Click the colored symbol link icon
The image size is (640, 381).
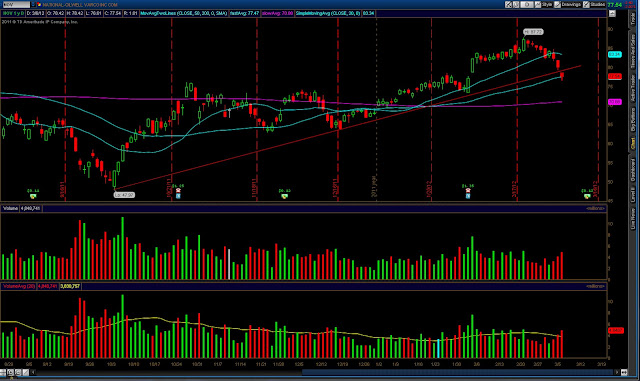pos(39,4)
